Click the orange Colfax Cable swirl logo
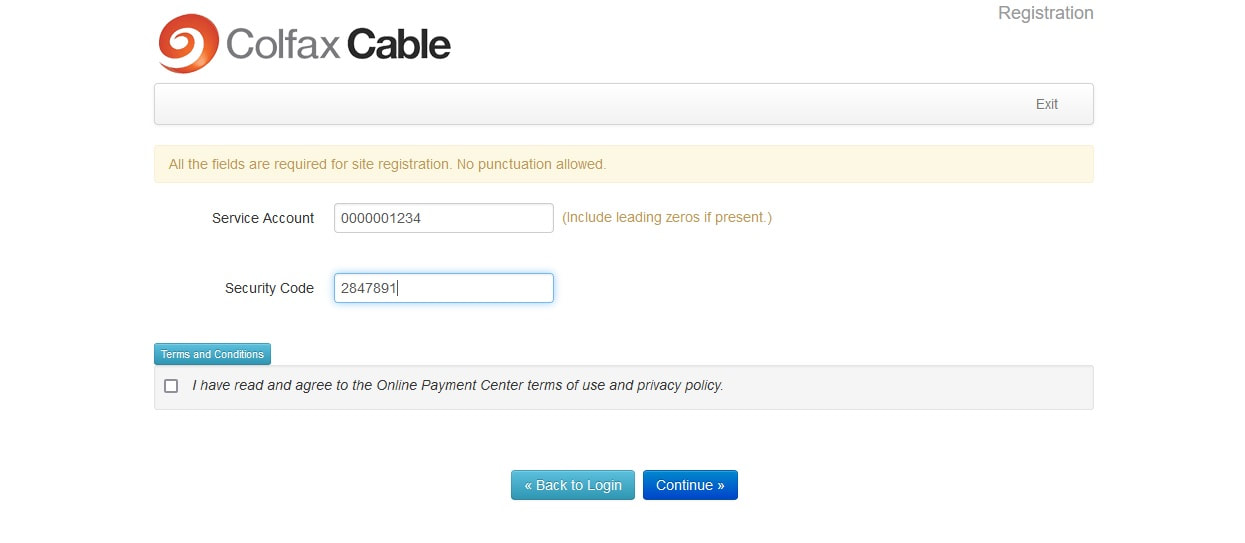This screenshot has height=543, width=1245. pos(188,44)
